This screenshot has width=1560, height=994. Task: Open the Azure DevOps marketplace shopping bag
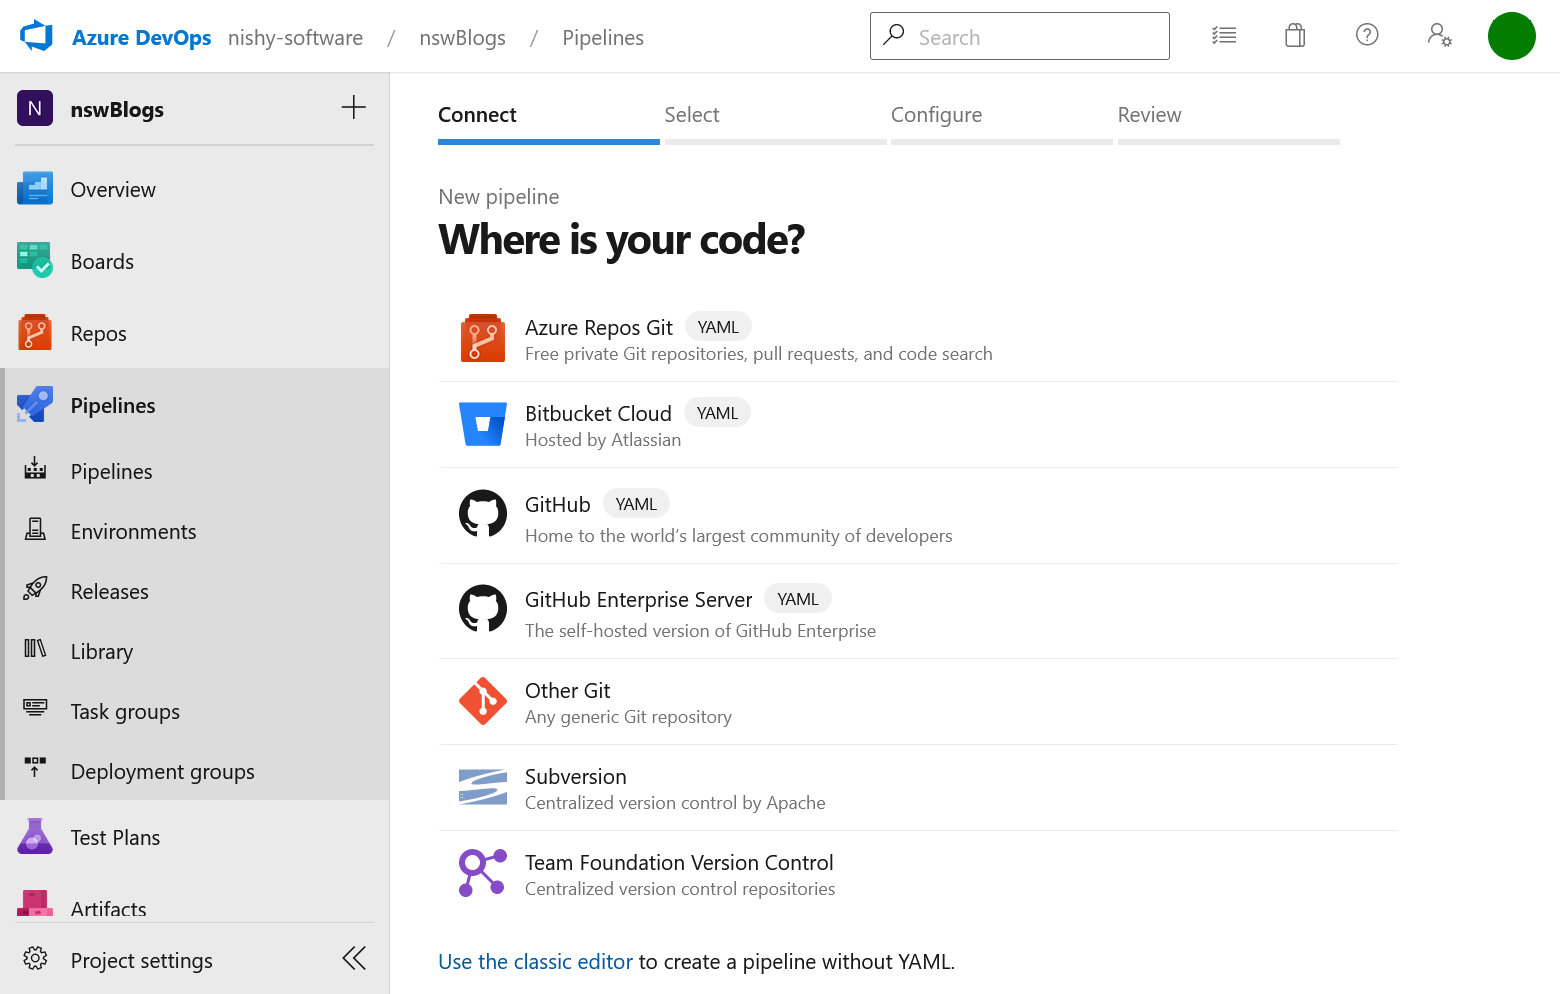(x=1294, y=35)
